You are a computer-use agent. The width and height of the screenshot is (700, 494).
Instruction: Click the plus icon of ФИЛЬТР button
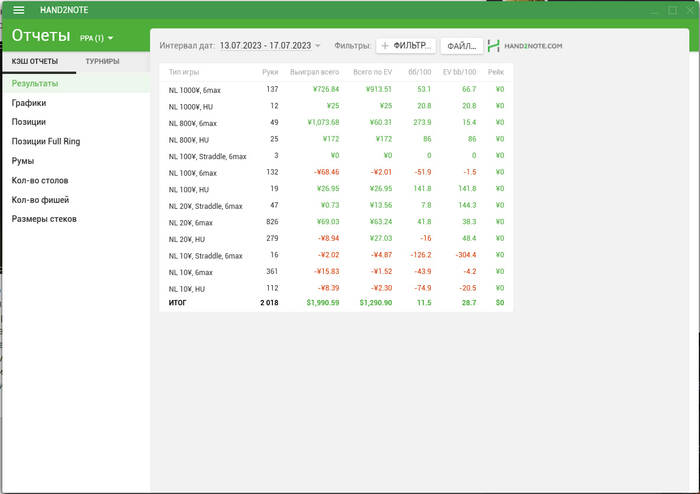coord(385,46)
